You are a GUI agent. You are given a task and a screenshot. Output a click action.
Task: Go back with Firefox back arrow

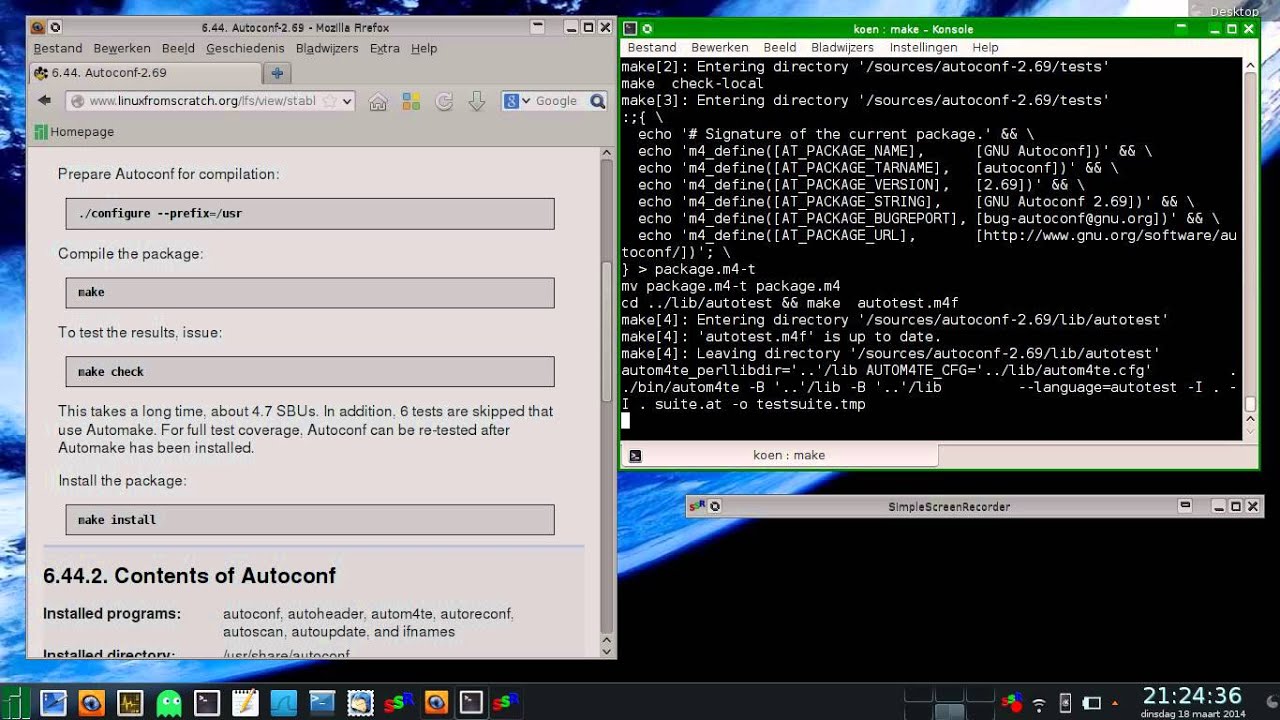point(44,100)
